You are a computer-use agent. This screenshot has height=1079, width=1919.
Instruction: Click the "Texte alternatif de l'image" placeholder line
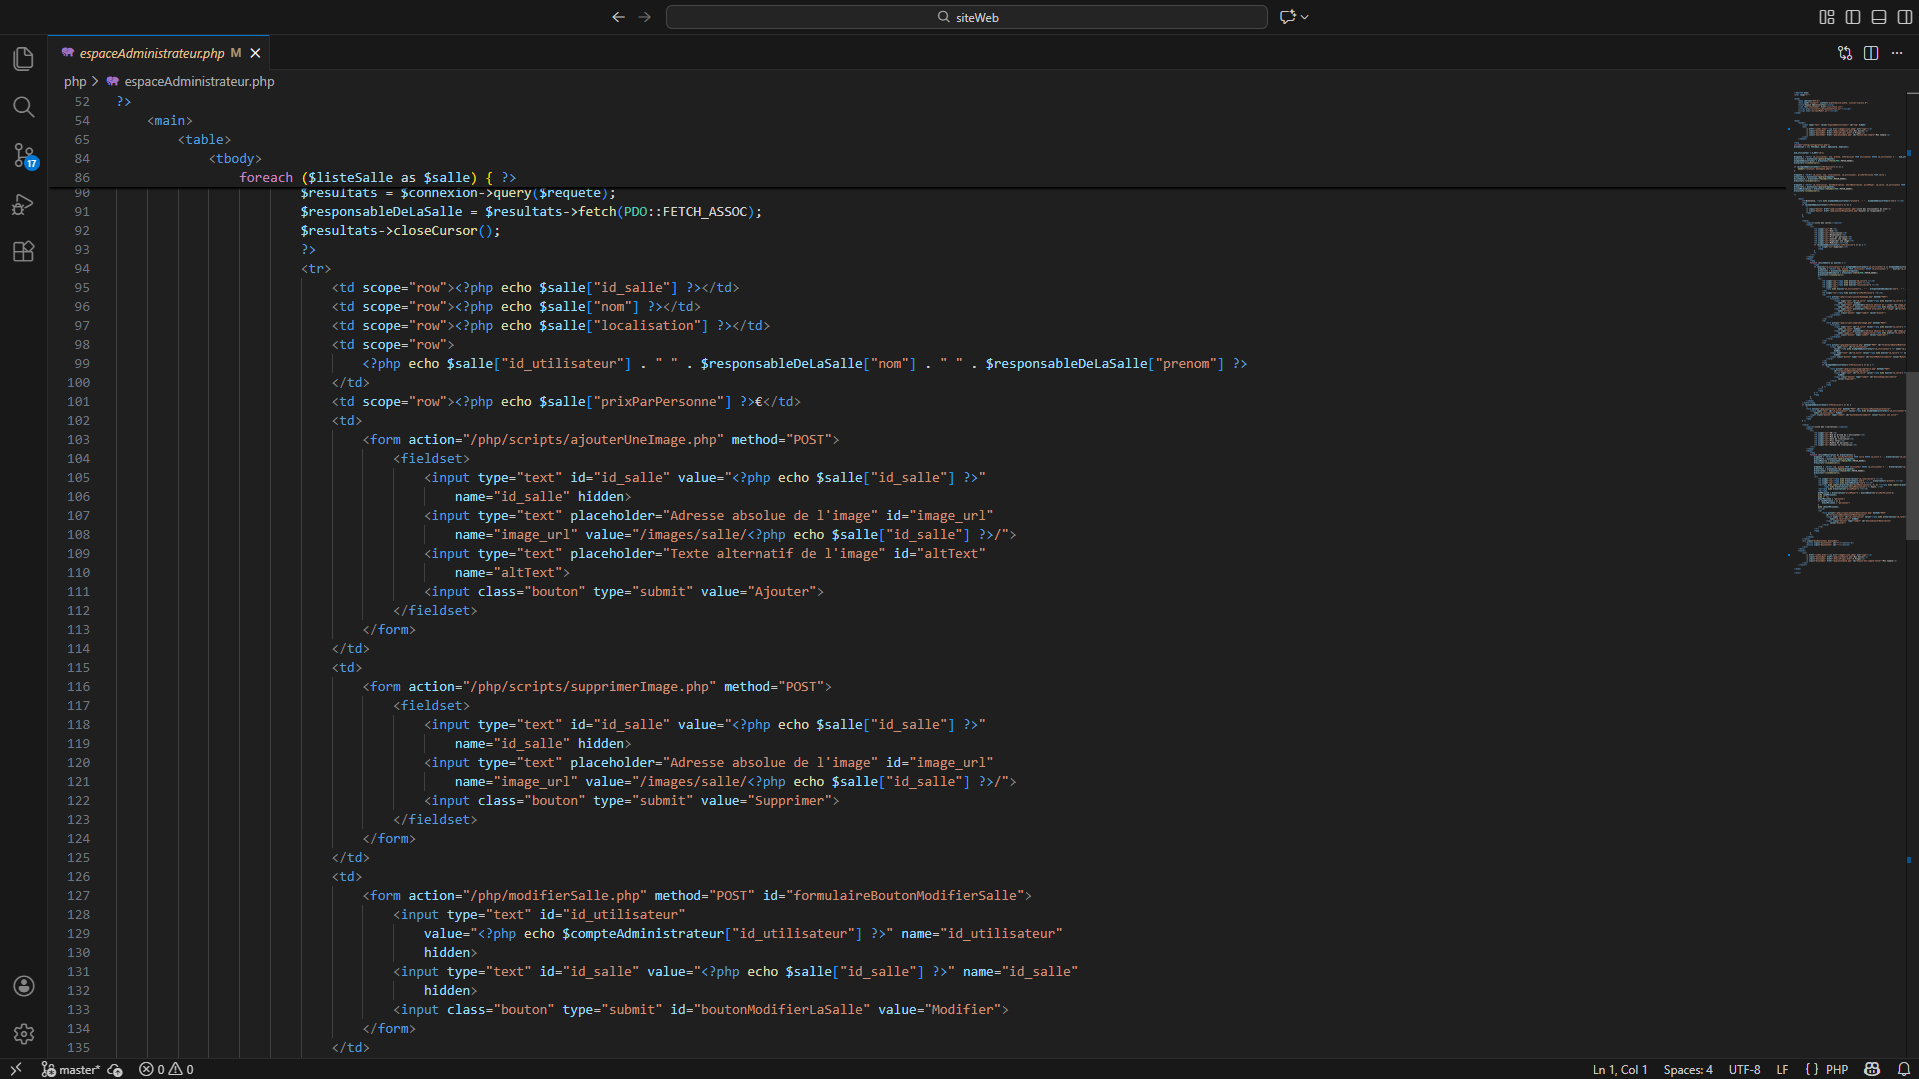tap(705, 553)
